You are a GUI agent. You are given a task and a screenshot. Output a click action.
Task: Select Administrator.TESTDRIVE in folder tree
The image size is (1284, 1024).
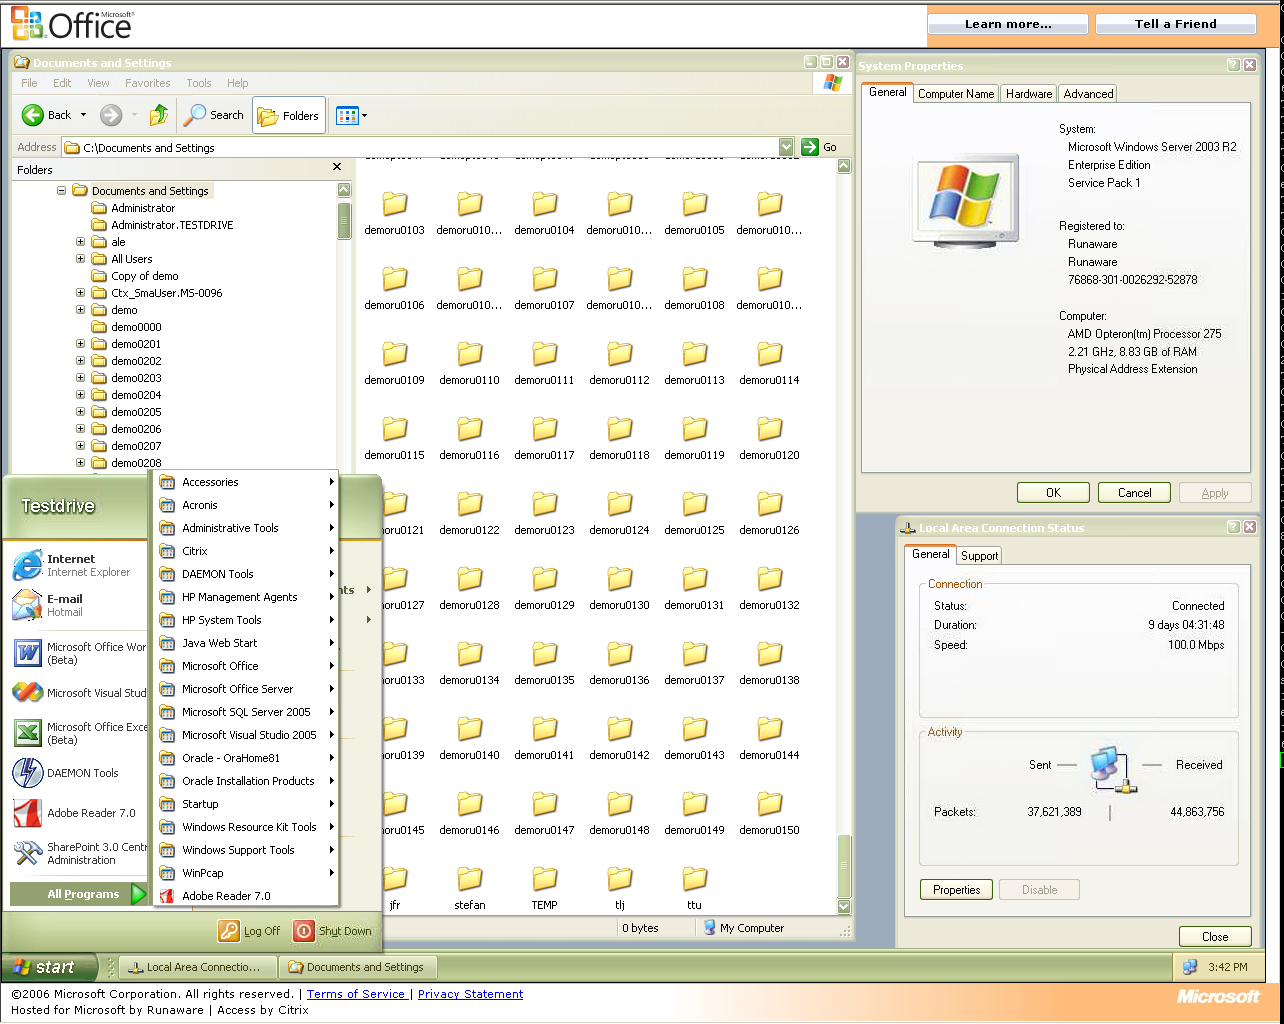pos(172,225)
